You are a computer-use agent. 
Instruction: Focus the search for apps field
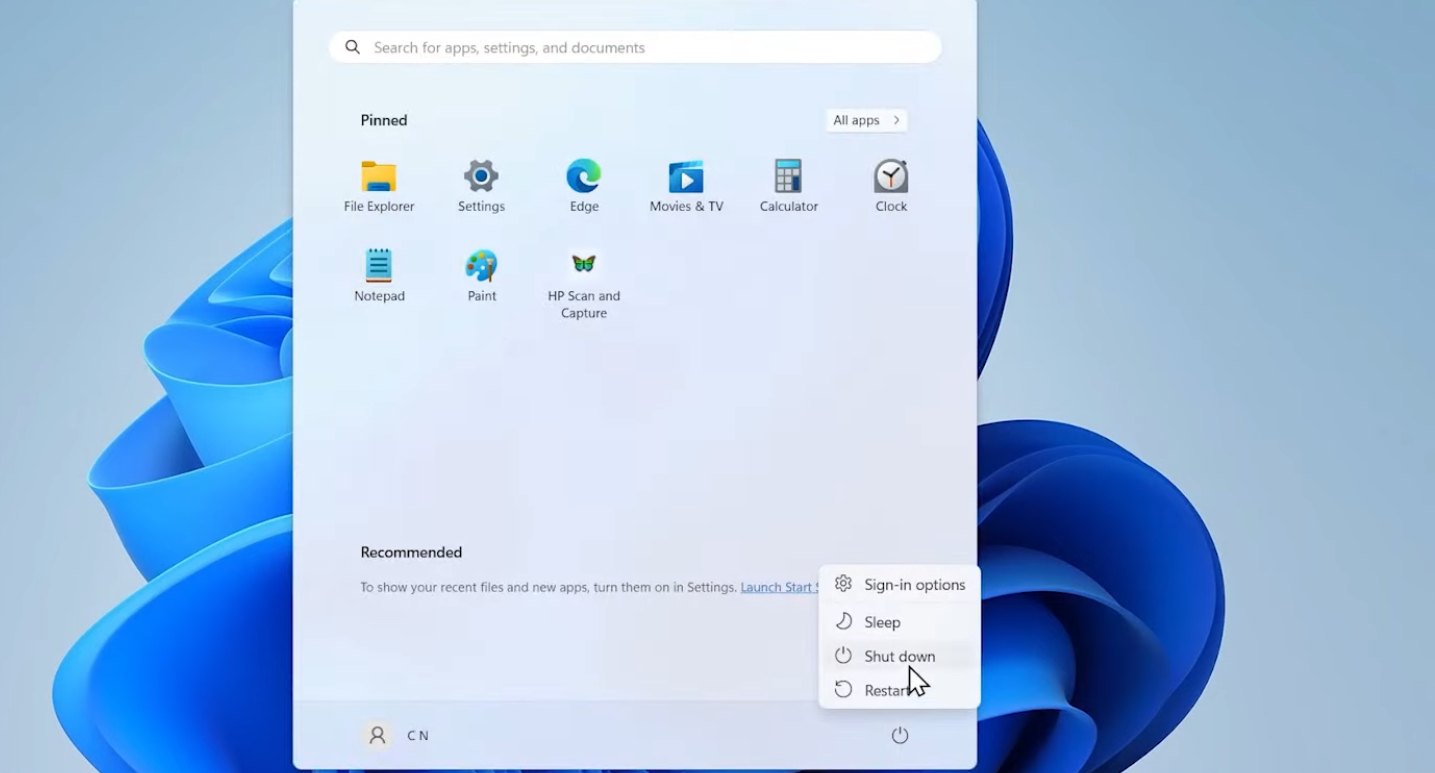tap(635, 47)
